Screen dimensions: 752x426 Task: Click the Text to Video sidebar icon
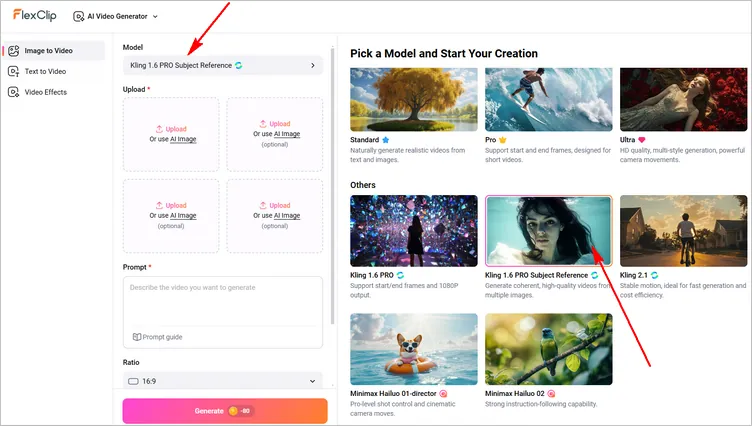pos(13,71)
